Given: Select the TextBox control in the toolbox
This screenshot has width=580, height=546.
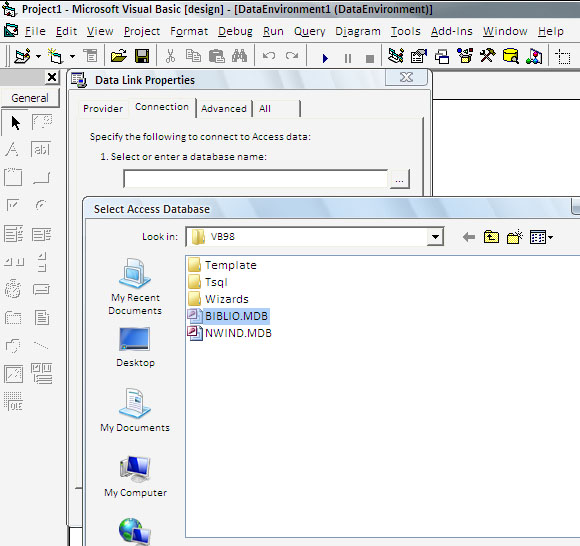Looking at the screenshot, I should coord(41,149).
